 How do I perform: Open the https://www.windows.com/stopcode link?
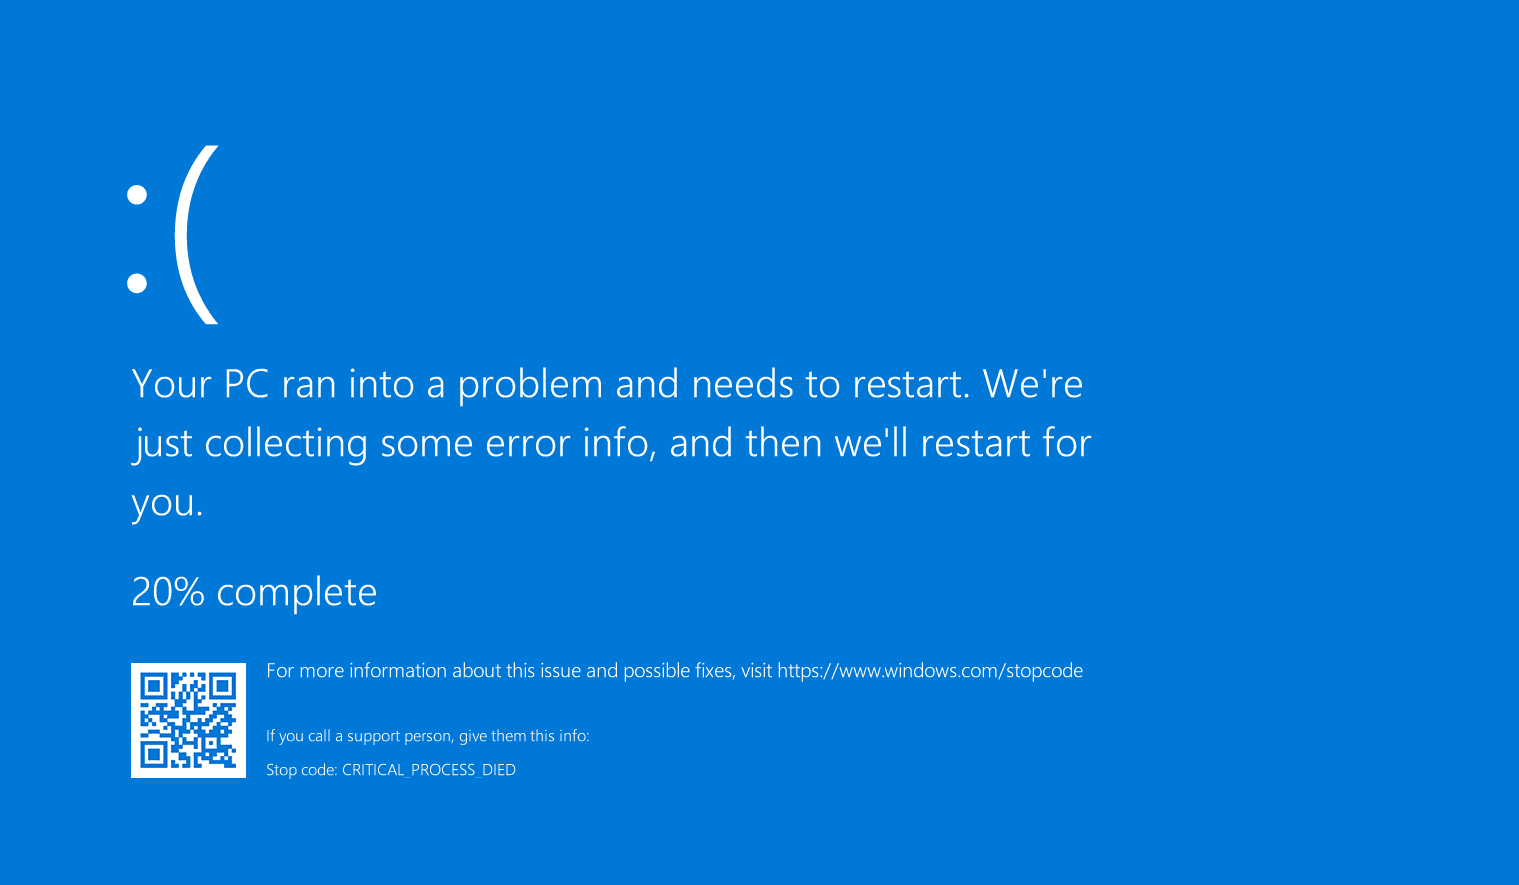(x=930, y=671)
